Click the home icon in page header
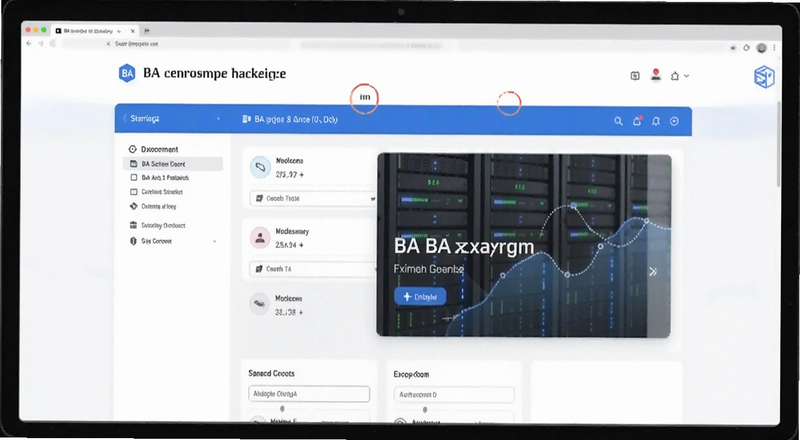The height and width of the screenshot is (440, 800). (x=675, y=76)
